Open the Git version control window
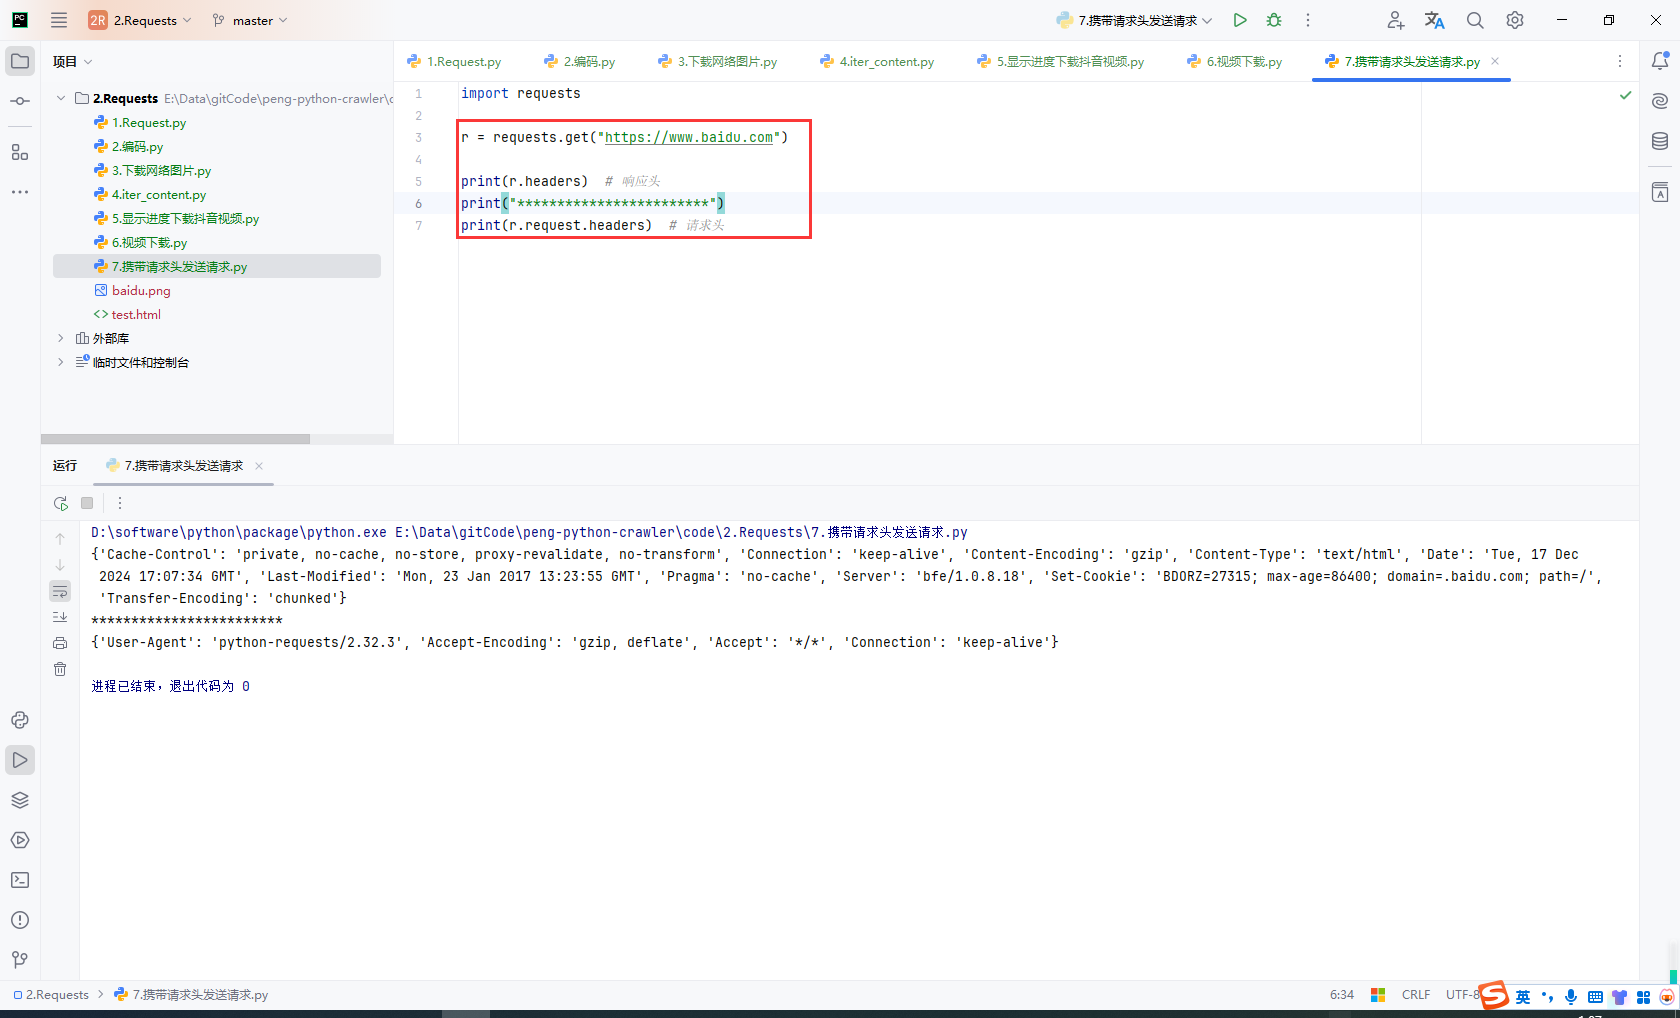 pyautogui.click(x=20, y=960)
